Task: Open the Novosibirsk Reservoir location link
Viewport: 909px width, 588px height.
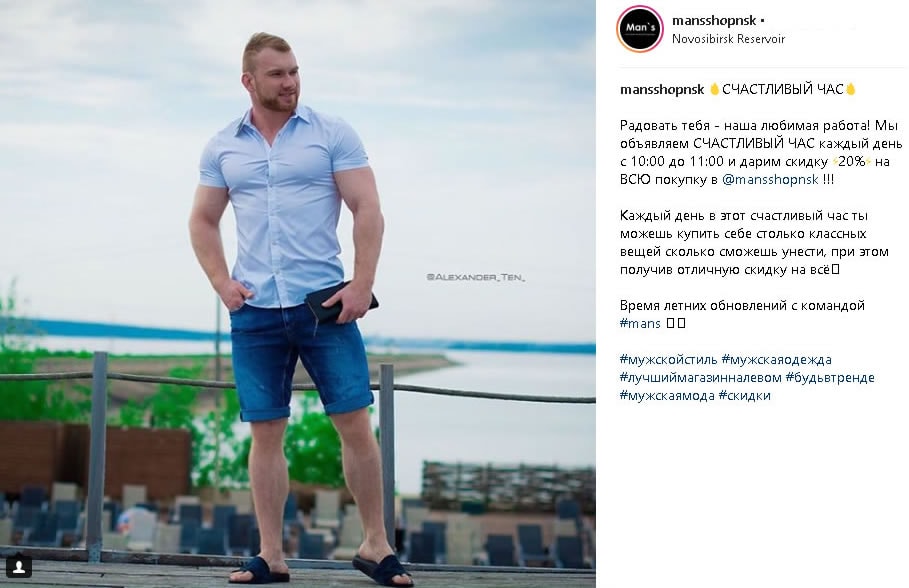Action: click(728, 39)
